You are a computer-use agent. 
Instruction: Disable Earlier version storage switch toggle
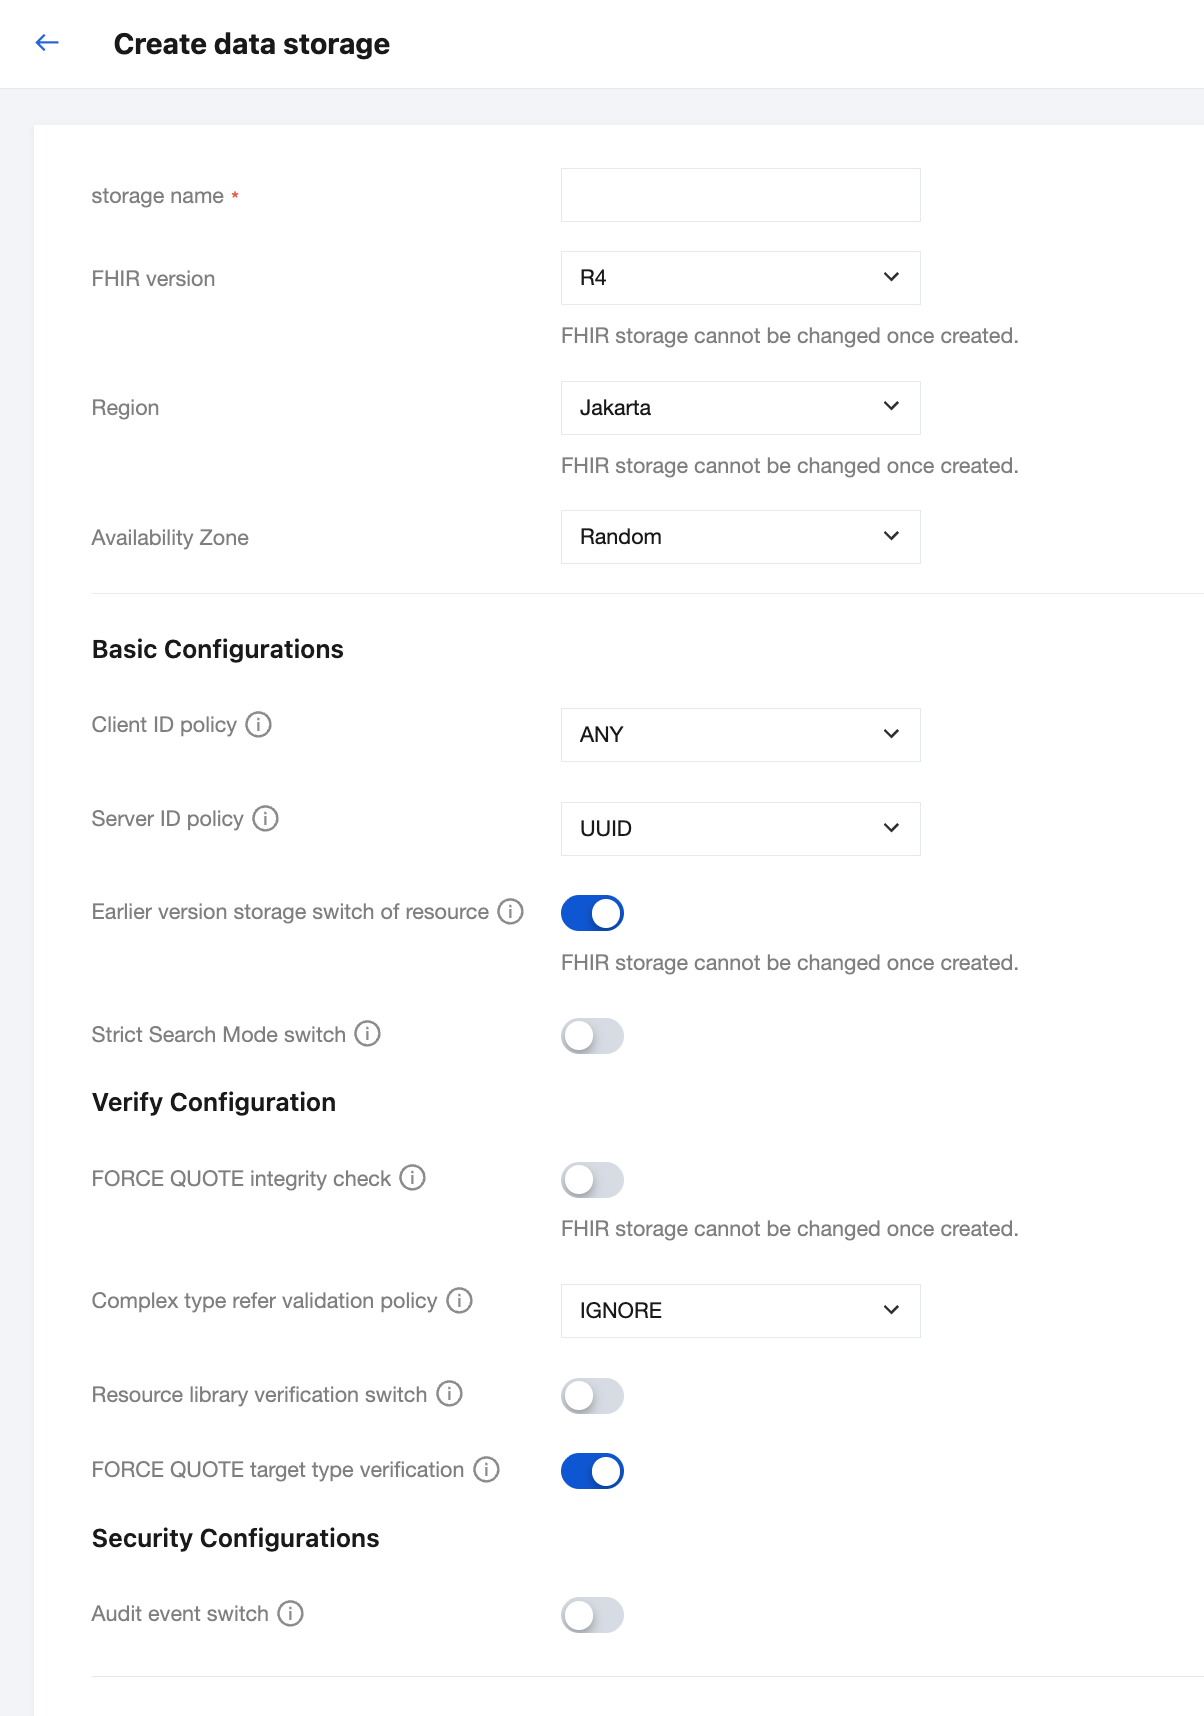592,913
